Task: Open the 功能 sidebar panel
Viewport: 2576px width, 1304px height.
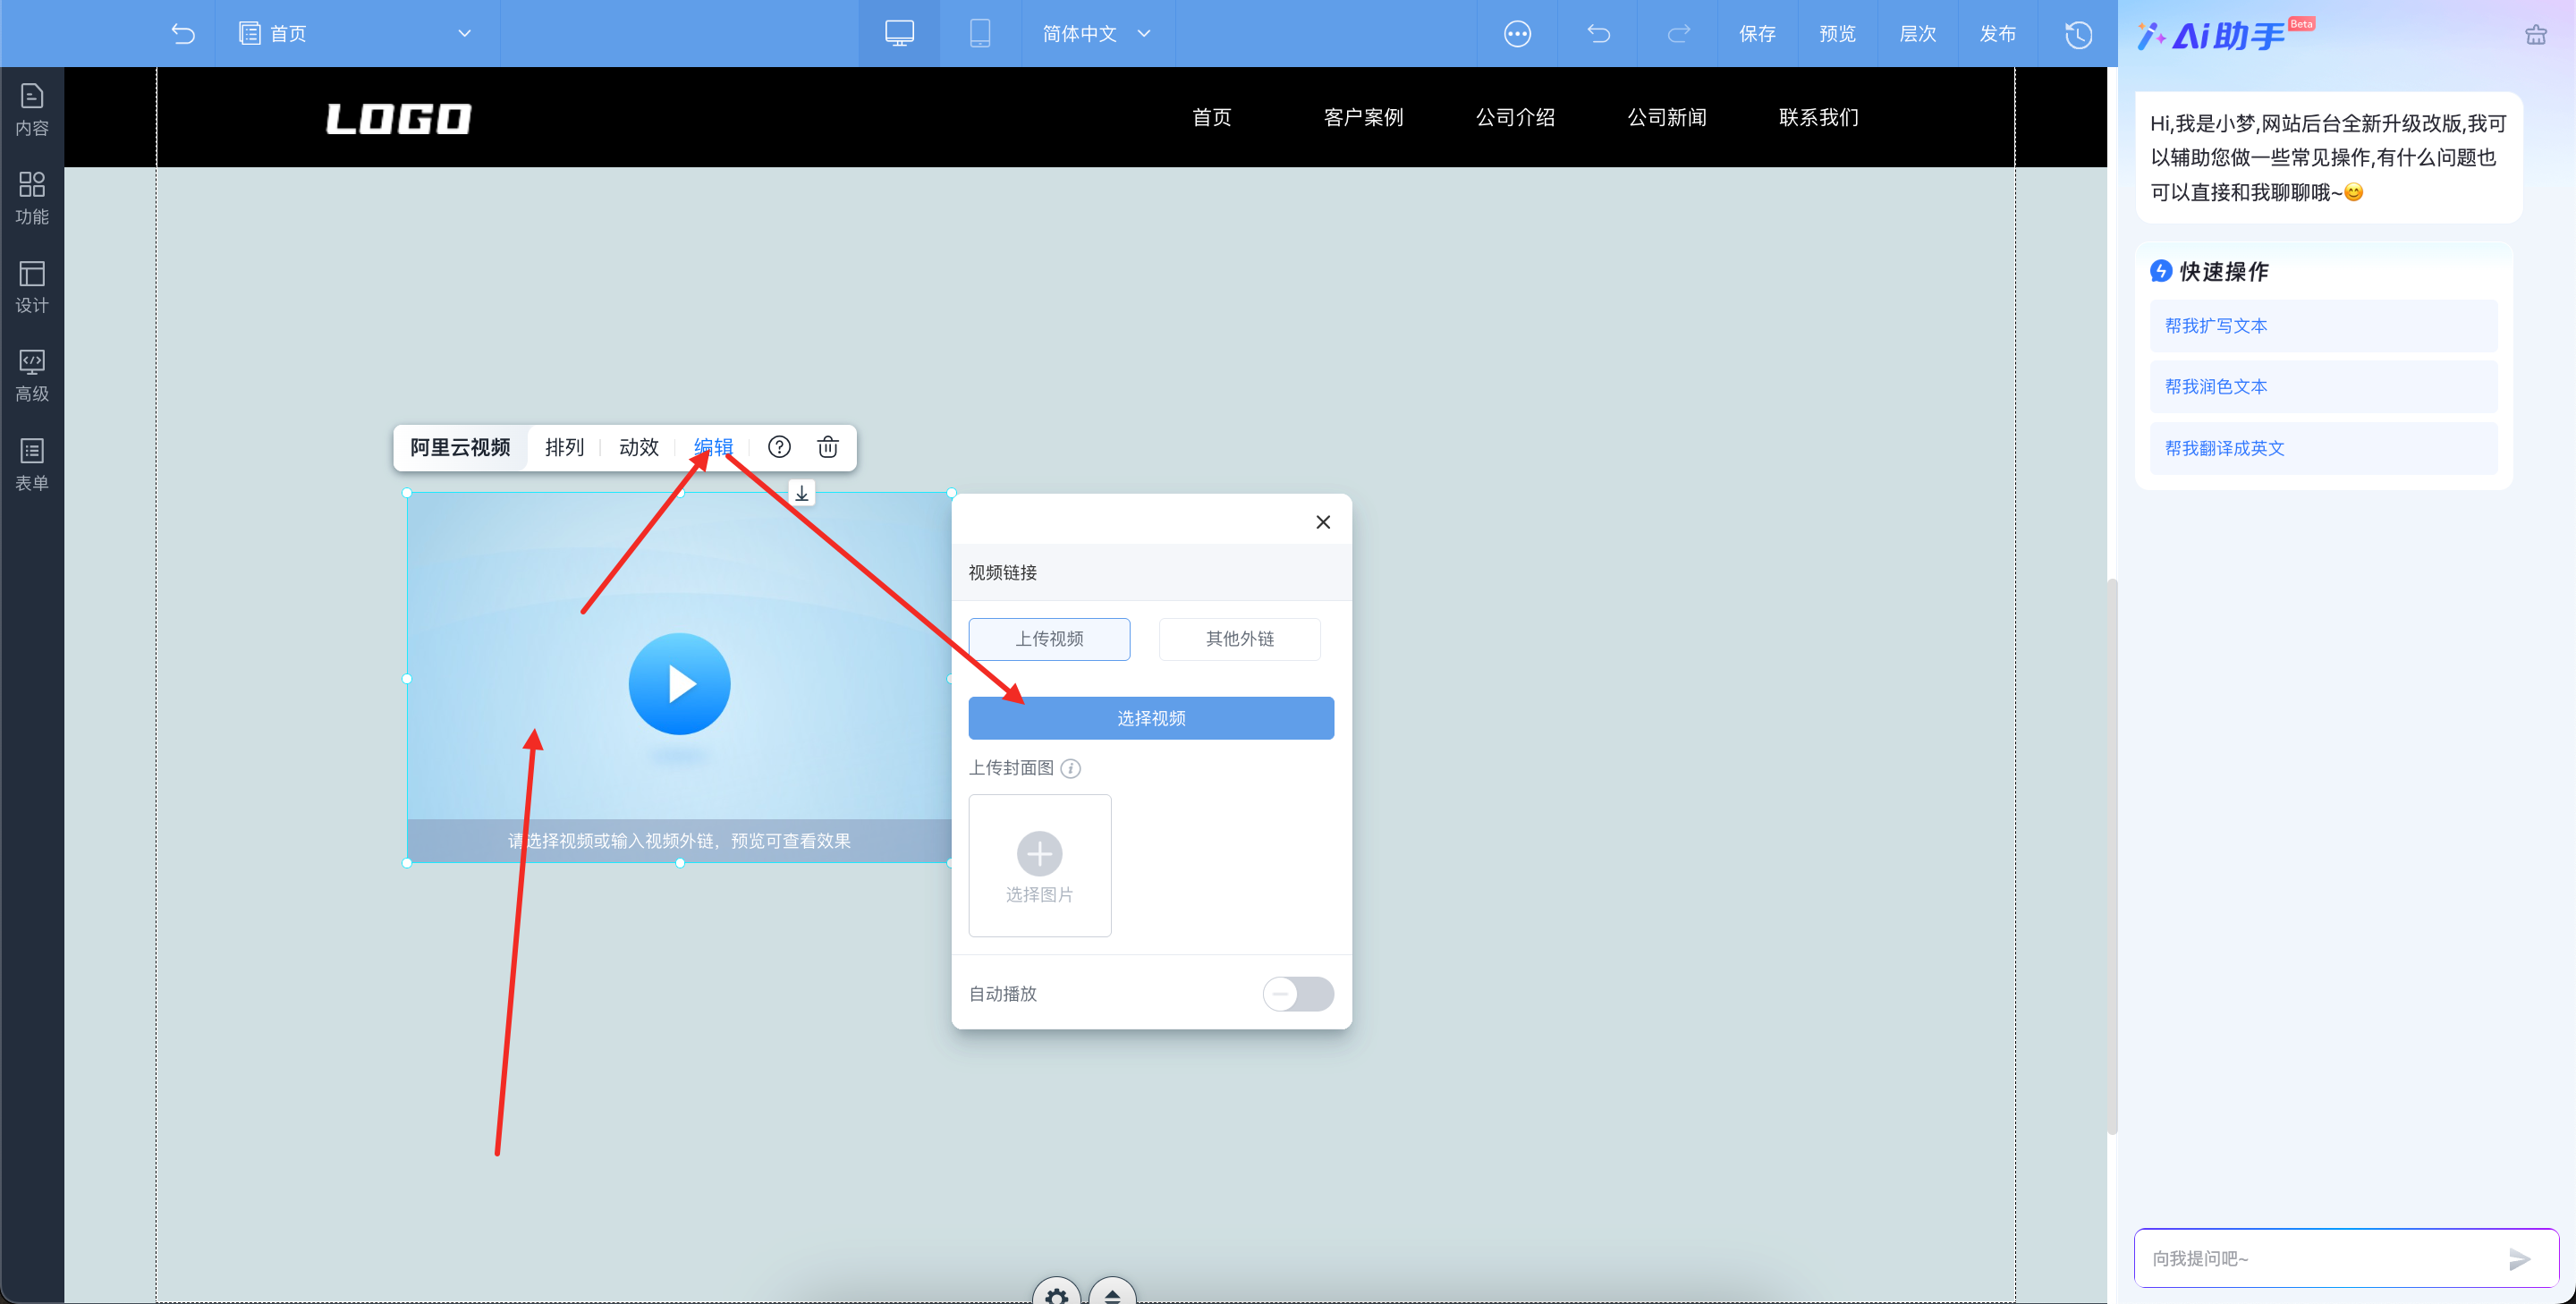Action: [32, 197]
